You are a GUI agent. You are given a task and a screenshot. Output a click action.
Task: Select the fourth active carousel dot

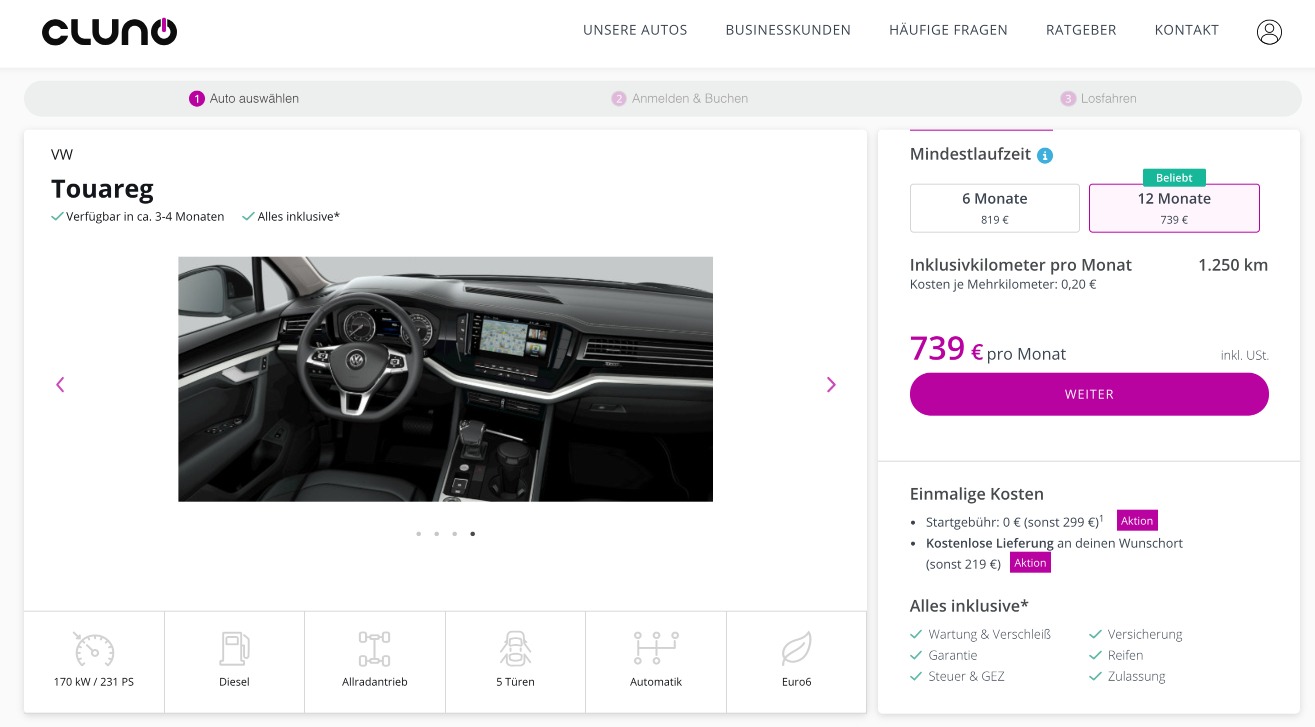tap(472, 534)
